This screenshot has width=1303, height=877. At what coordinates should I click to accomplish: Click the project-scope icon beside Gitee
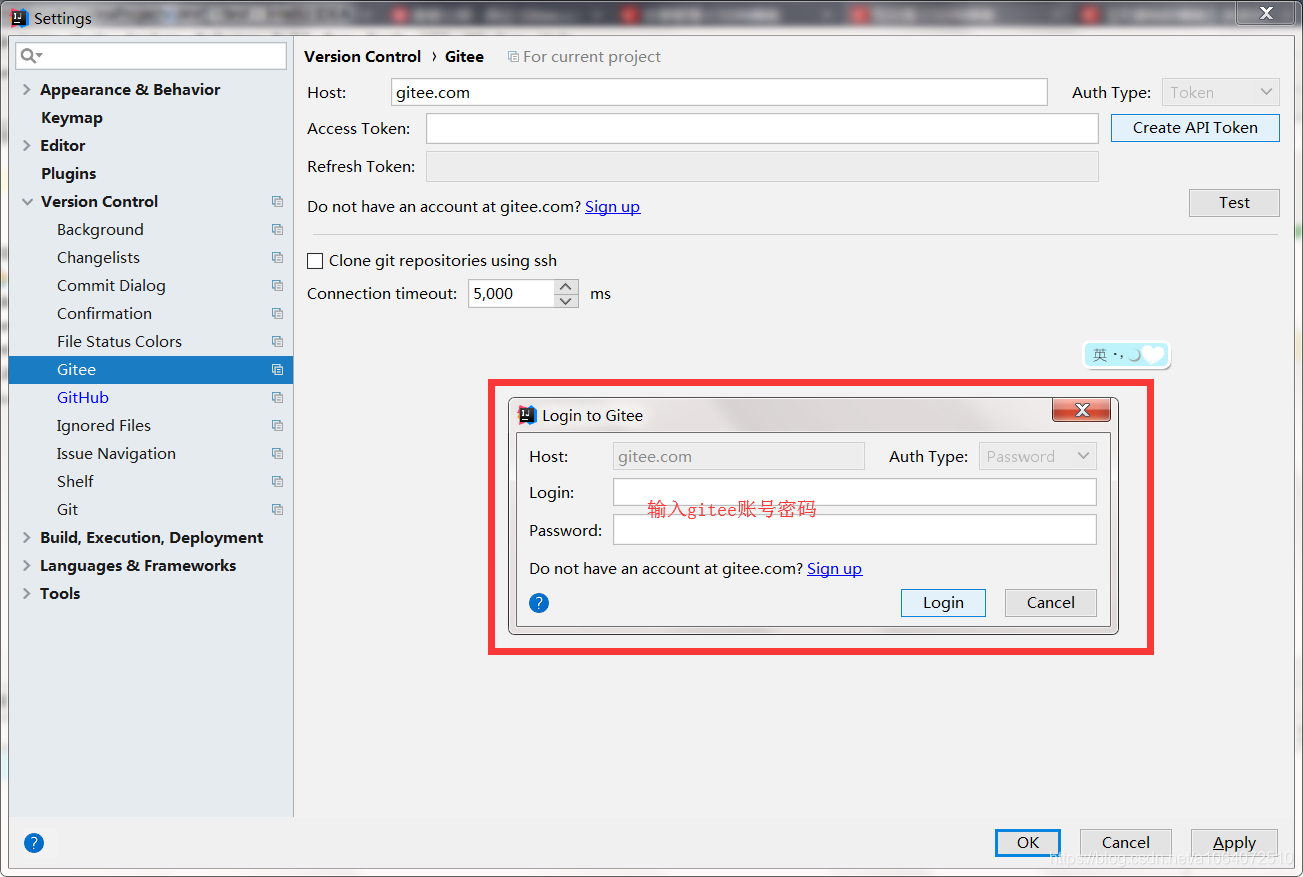tap(277, 369)
